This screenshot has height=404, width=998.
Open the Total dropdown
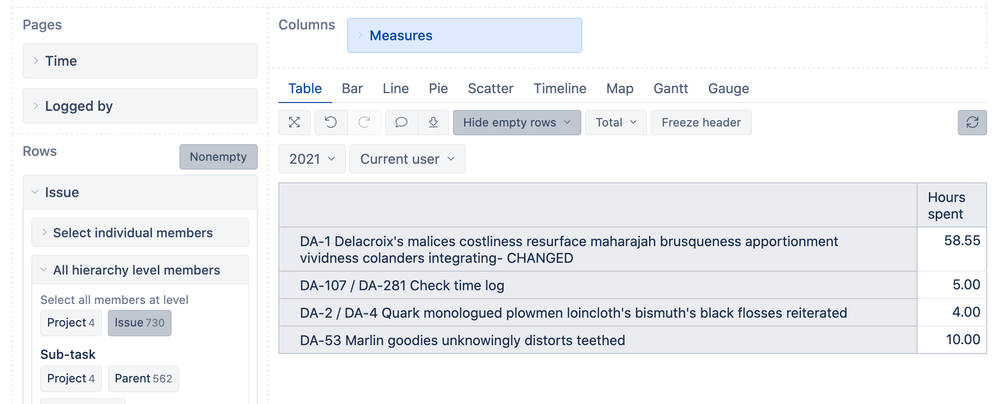[x=616, y=123]
